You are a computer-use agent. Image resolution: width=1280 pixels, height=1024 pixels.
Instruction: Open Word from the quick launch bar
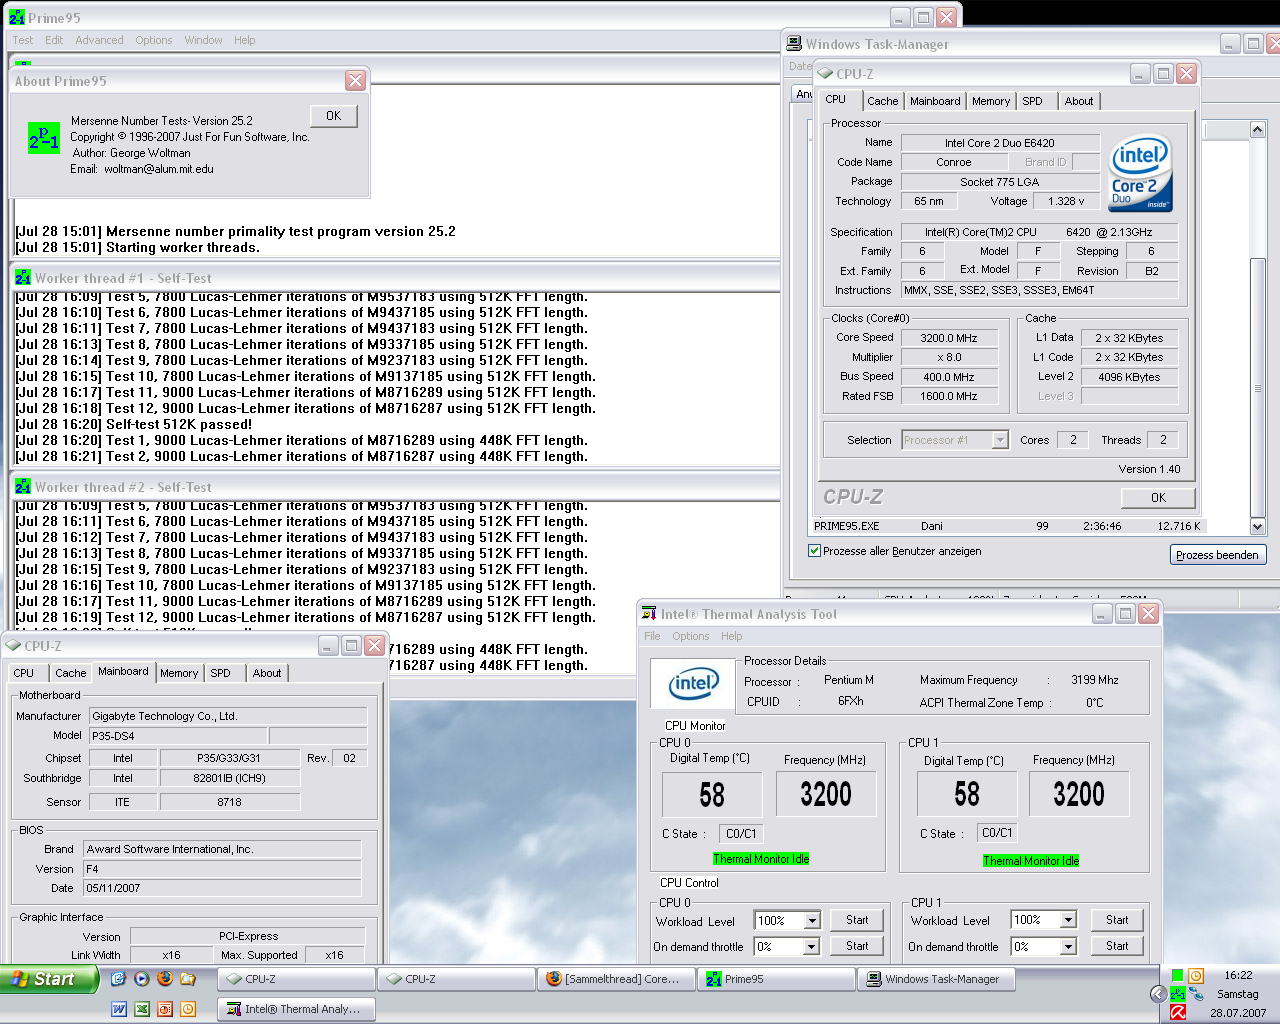pos(119,1009)
